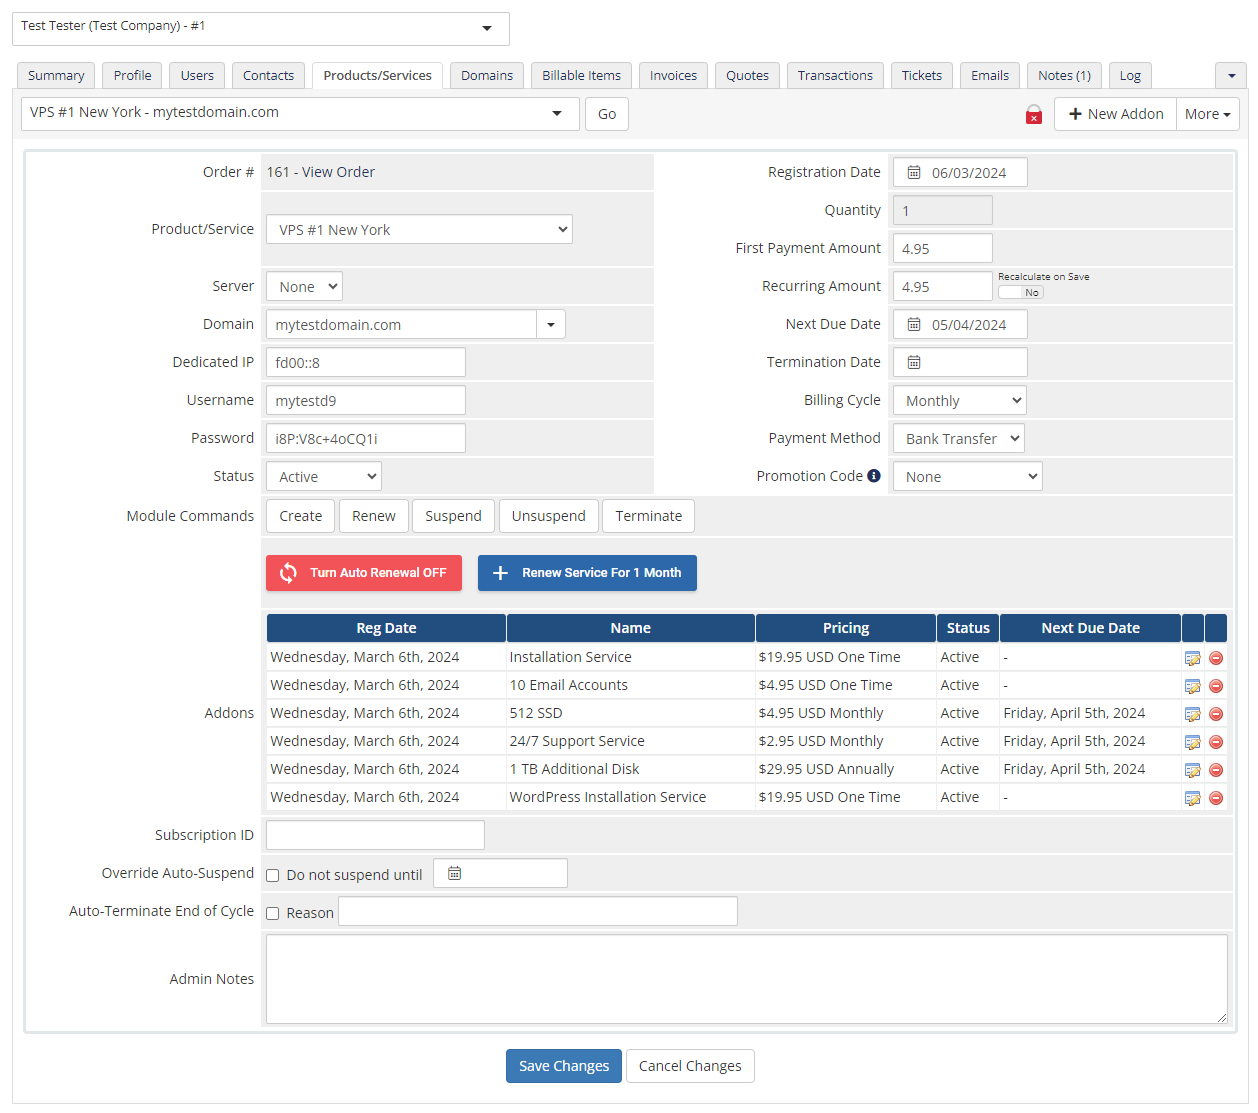The width and height of the screenshot is (1258, 1113).
Task: Expand the More menu
Action: 1207,114
